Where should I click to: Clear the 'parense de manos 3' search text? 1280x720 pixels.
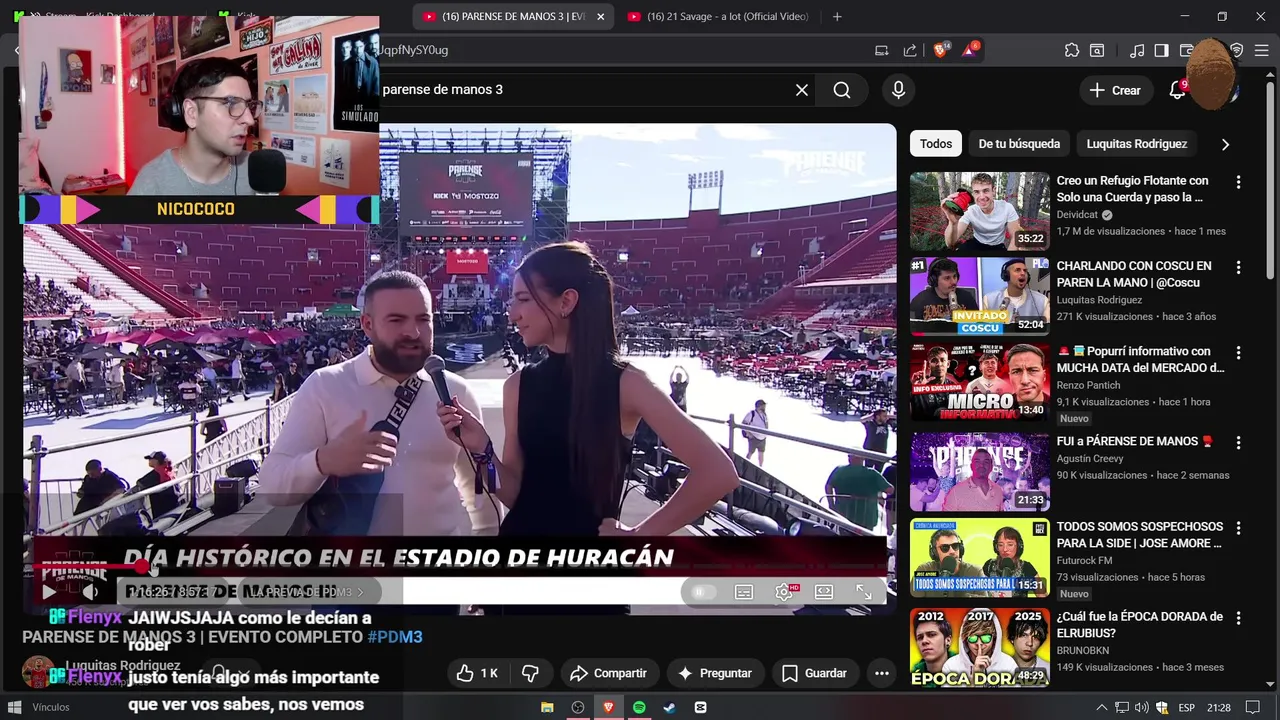click(x=802, y=90)
